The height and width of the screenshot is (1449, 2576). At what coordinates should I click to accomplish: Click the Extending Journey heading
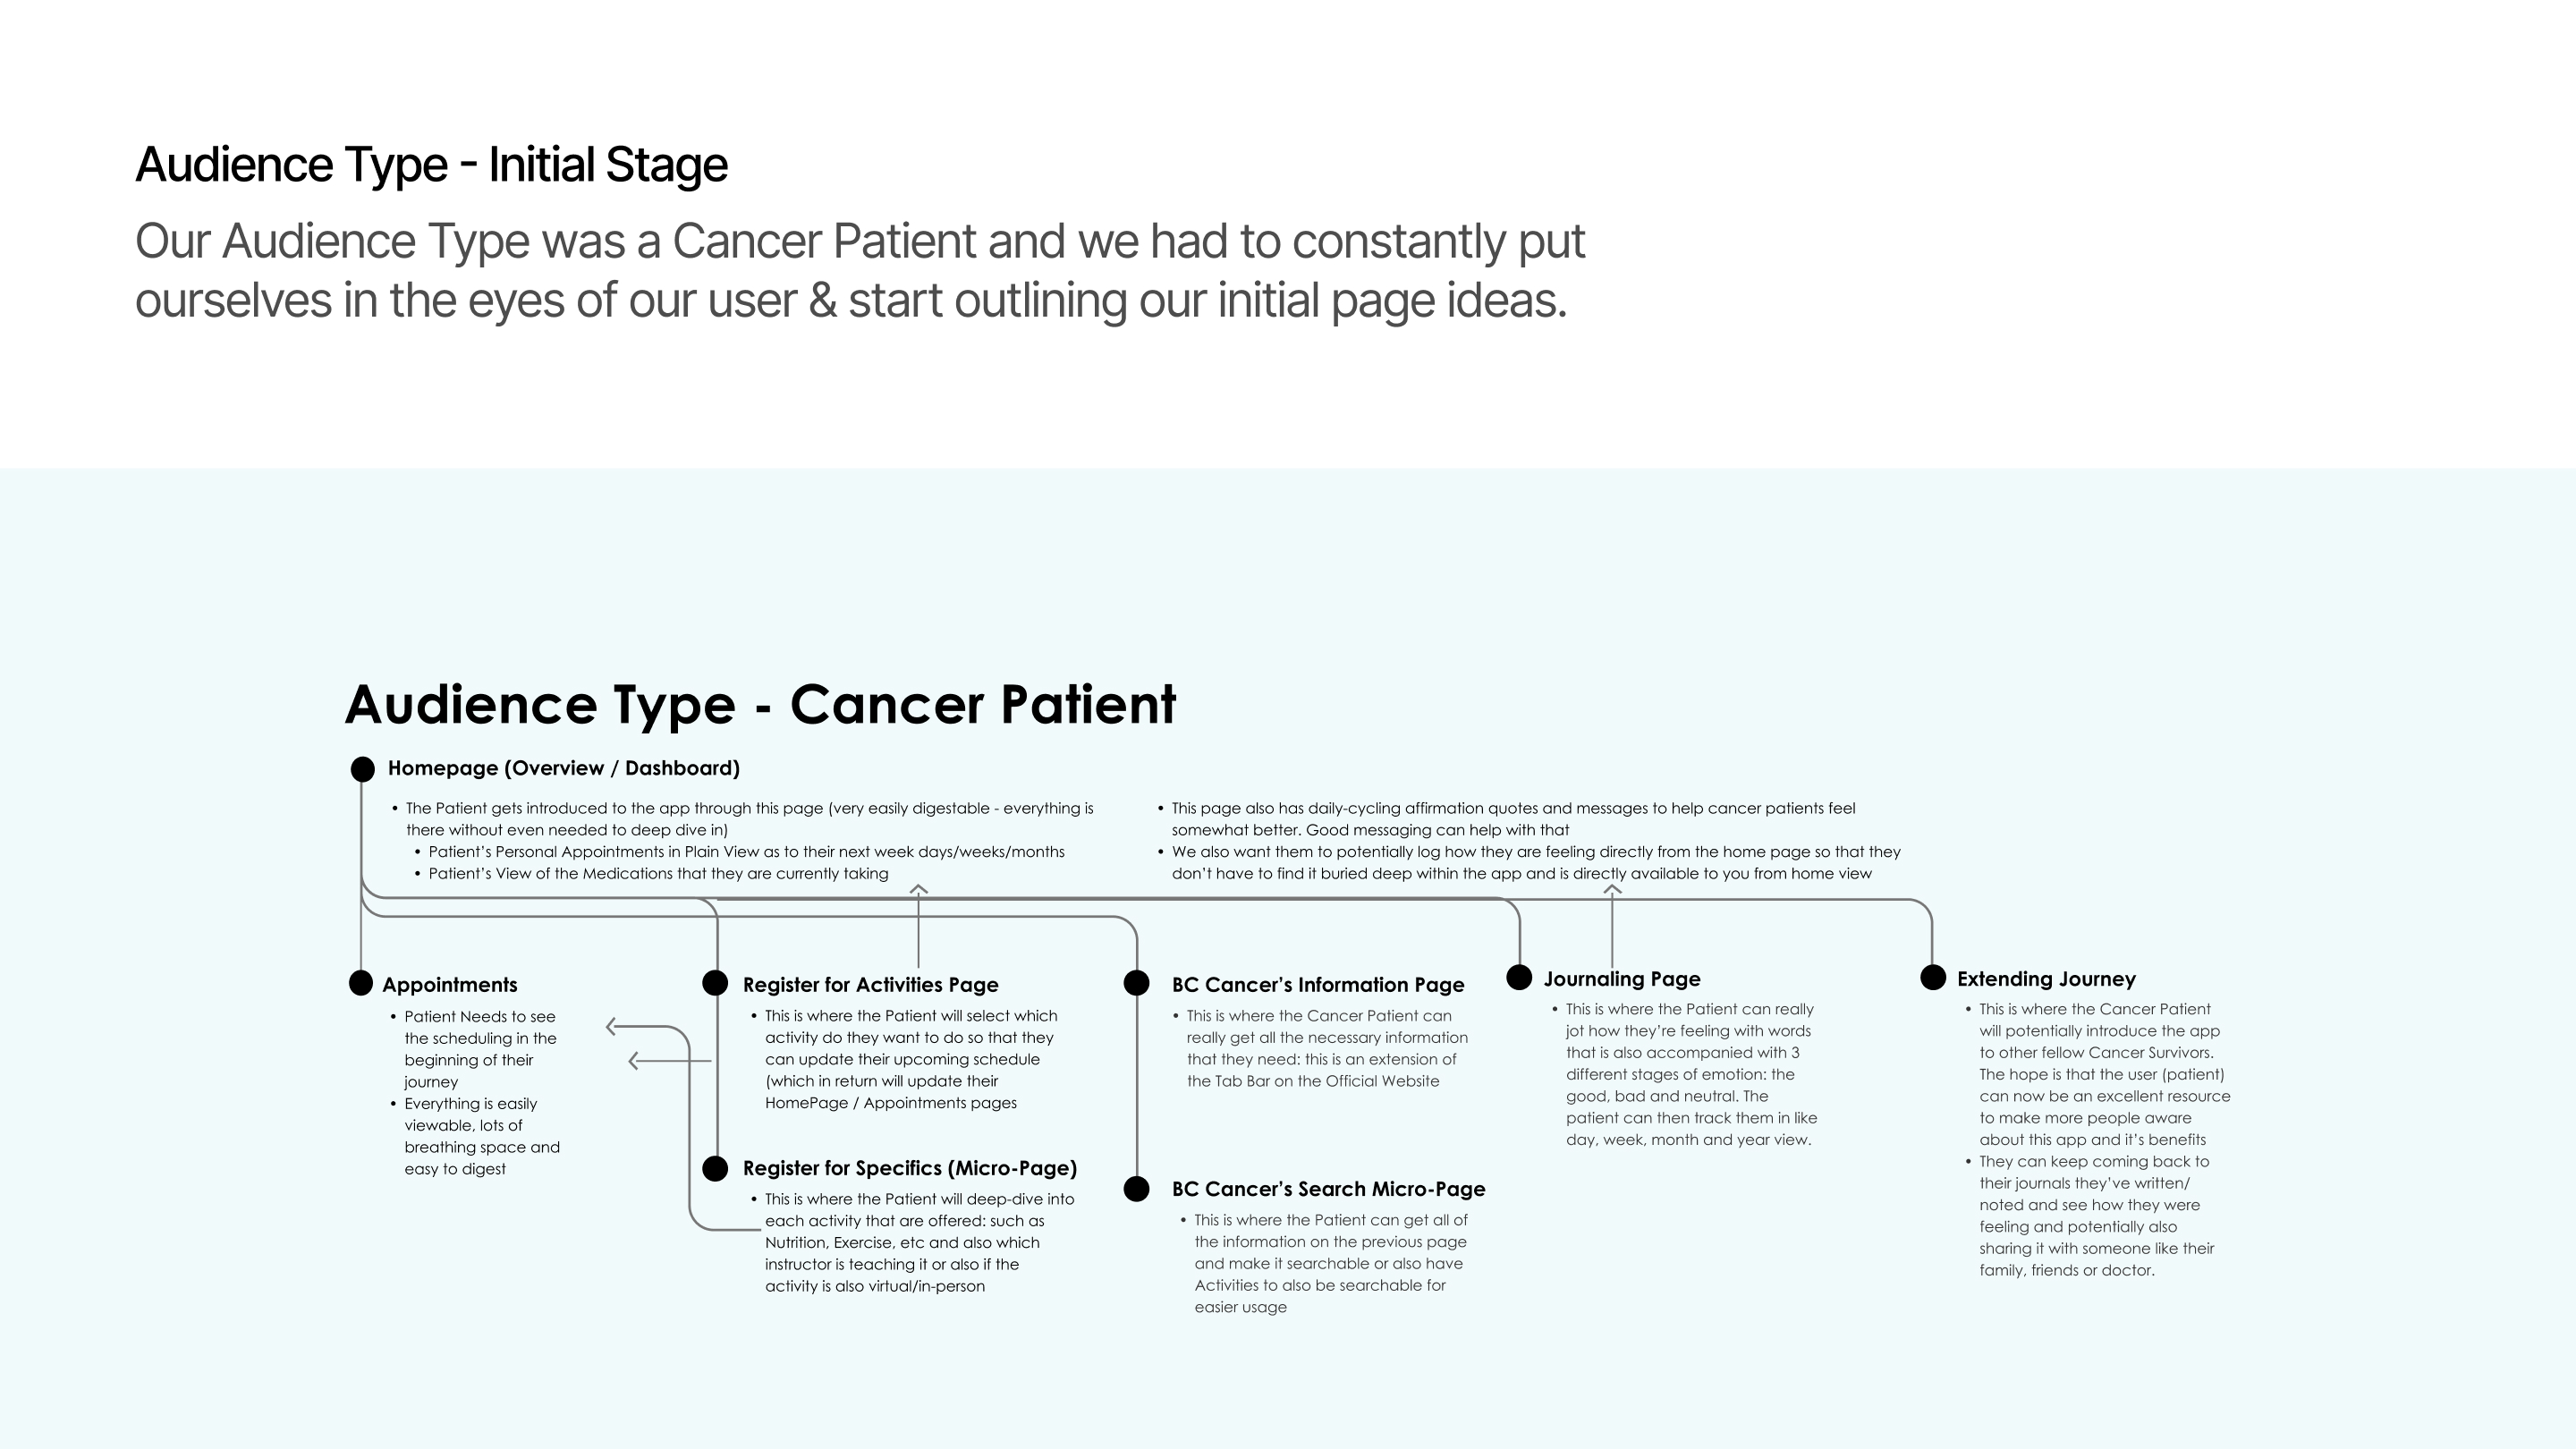coord(2046,979)
